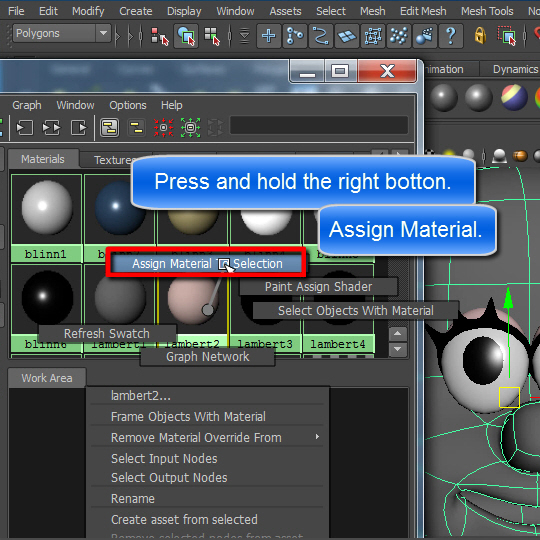Toggle the deformations selection mask icon

coord(373,36)
